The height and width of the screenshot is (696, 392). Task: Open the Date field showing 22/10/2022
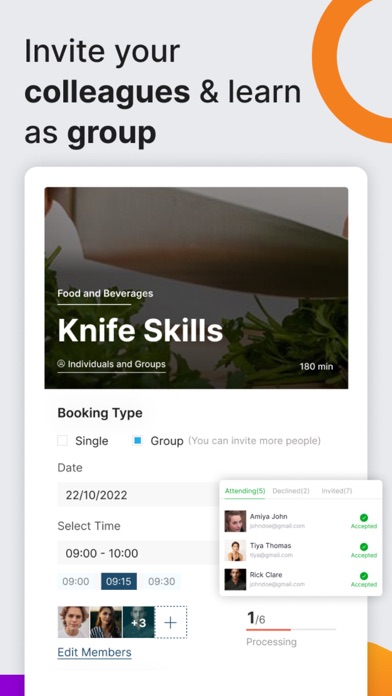tap(139, 495)
